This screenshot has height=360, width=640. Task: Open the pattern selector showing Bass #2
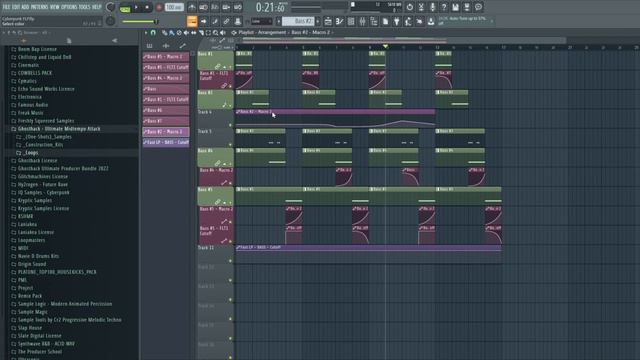point(298,21)
